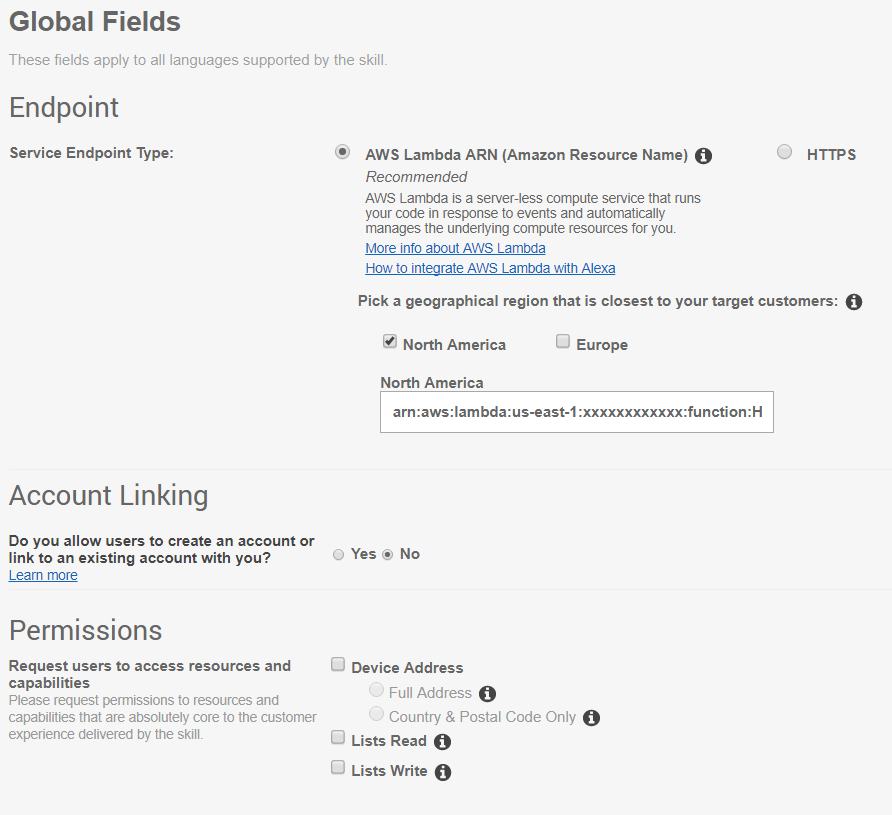Click info icon beside AWS Lambda ARN
This screenshot has width=892, height=815.
tap(704, 155)
